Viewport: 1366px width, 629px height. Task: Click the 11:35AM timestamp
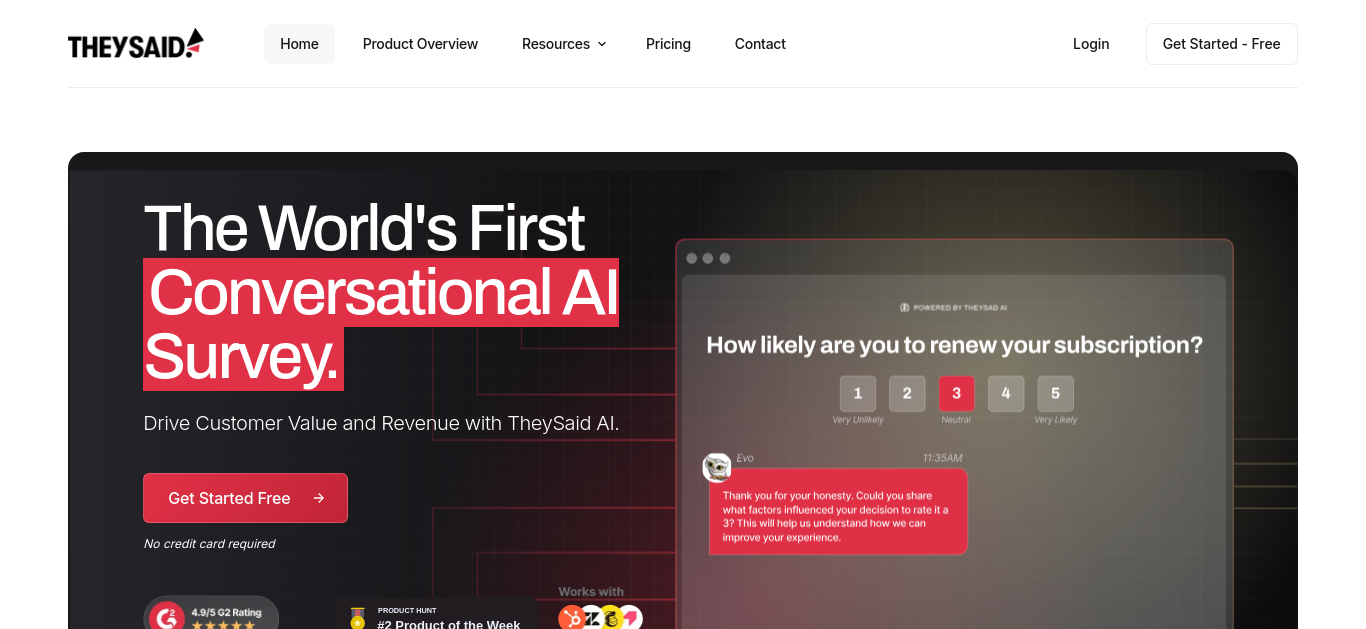click(x=942, y=458)
